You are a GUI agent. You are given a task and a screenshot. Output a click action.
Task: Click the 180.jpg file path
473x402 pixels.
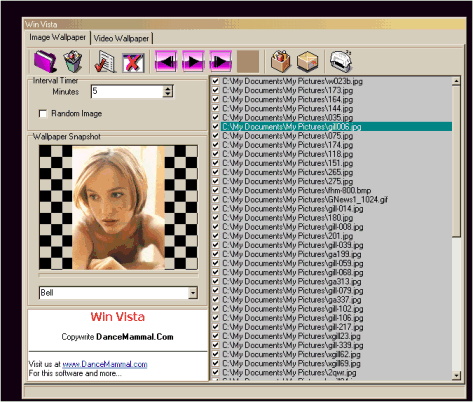(288, 217)
